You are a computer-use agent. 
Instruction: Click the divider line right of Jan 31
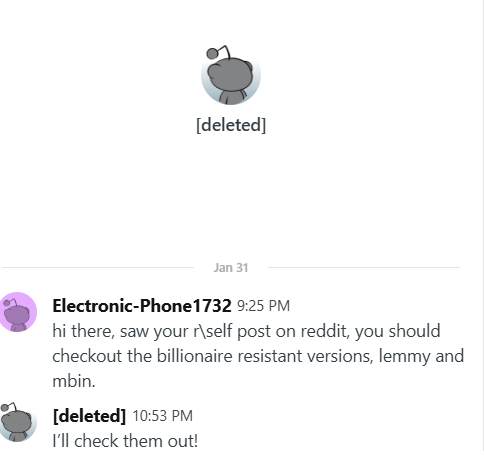coord(364,267)
